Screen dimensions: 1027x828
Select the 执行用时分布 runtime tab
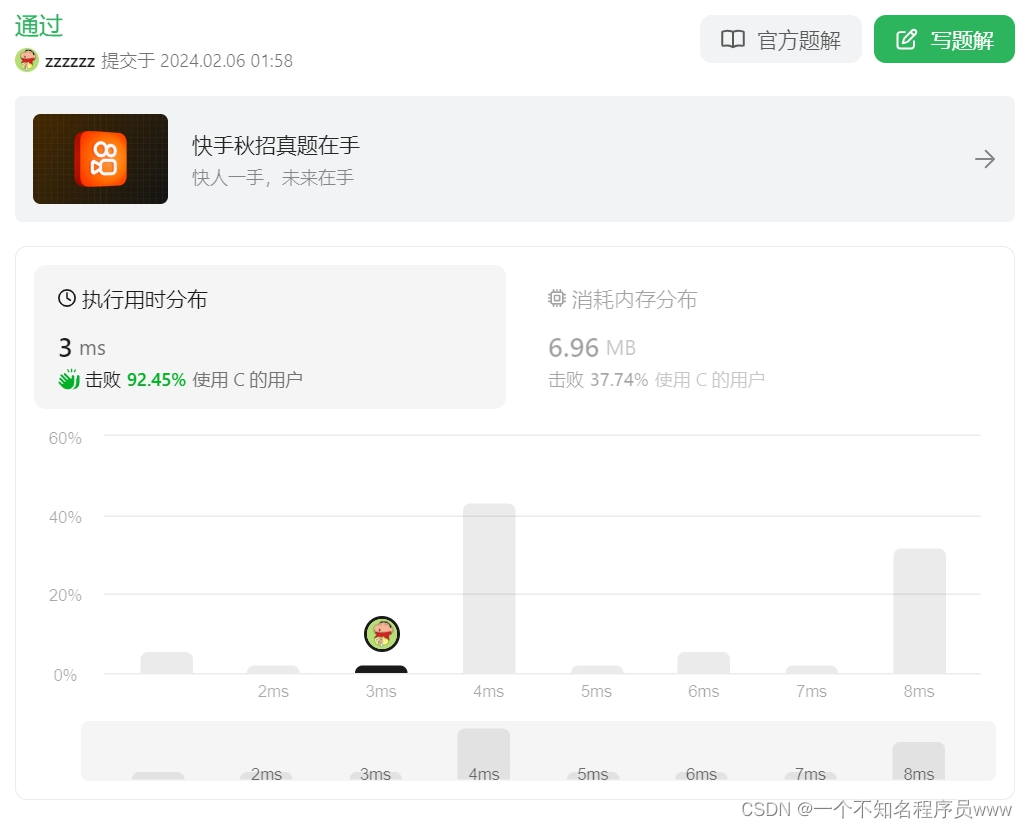270,337
